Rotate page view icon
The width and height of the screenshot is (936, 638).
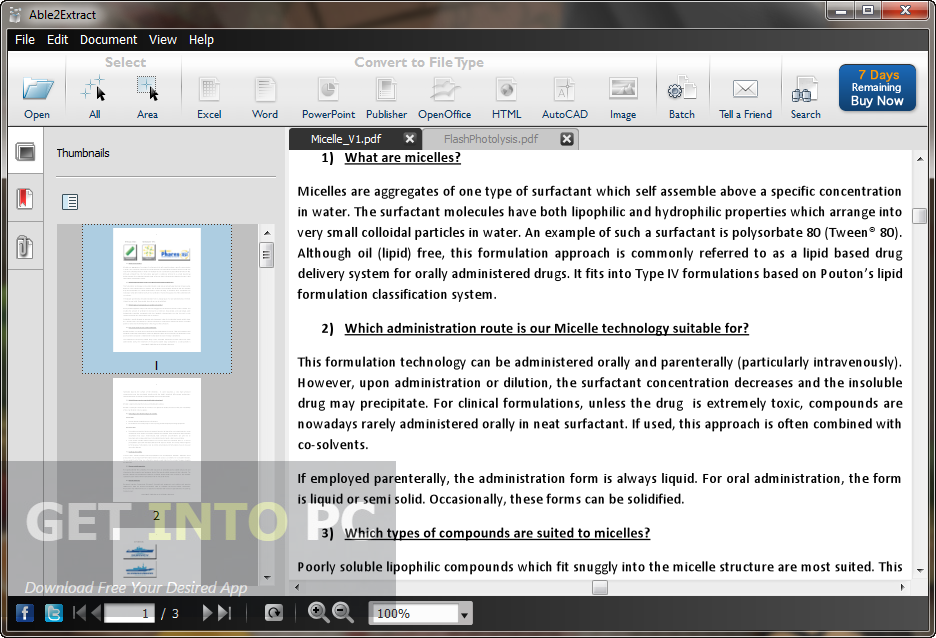(273, 613)
